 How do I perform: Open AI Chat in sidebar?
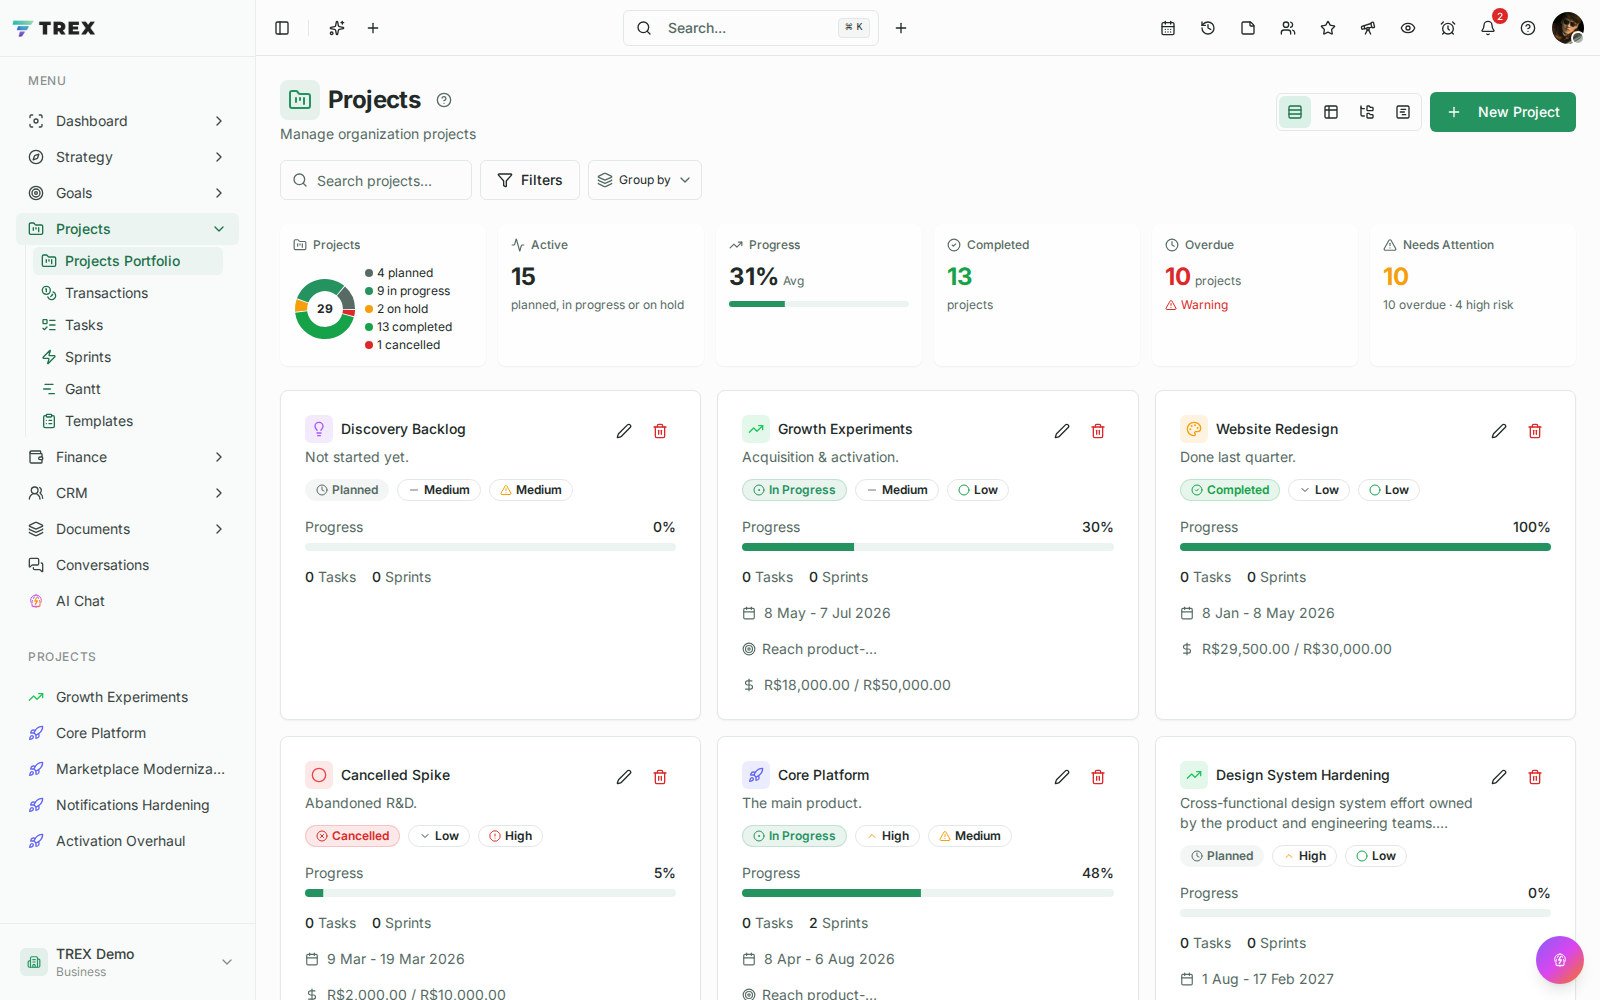coord(128,601)
